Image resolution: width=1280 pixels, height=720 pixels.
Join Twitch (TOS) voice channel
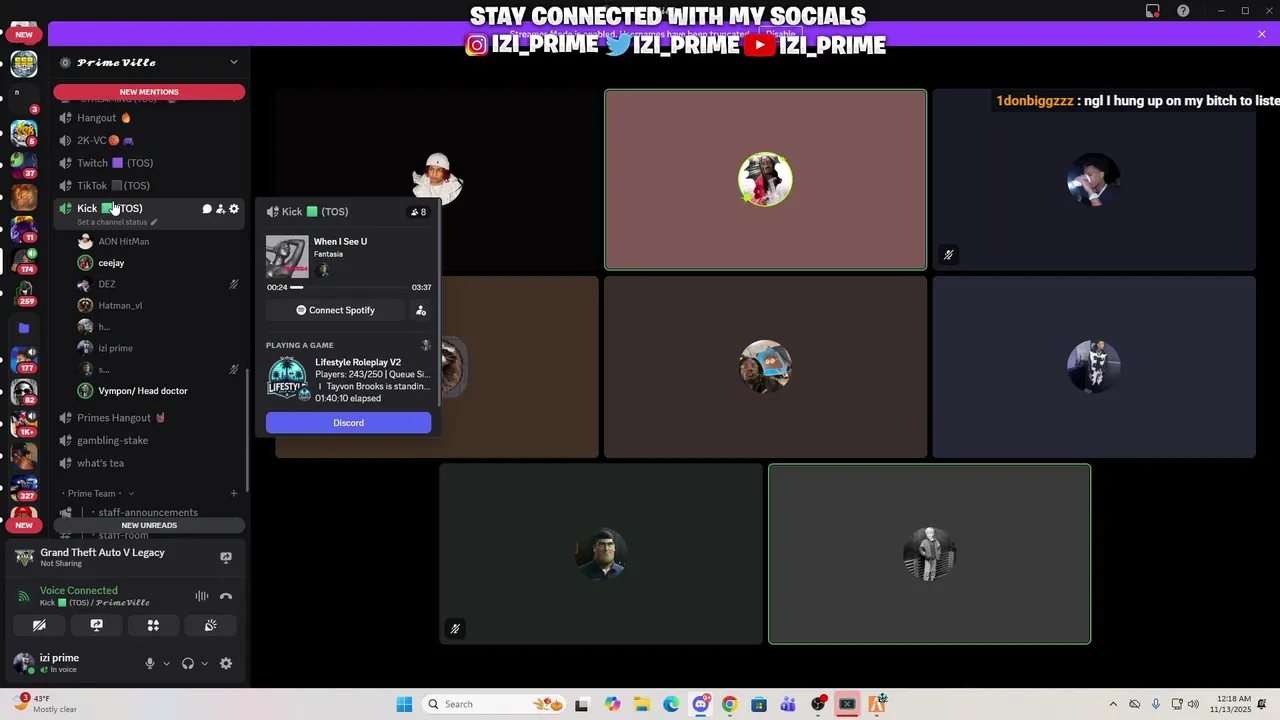148,163
